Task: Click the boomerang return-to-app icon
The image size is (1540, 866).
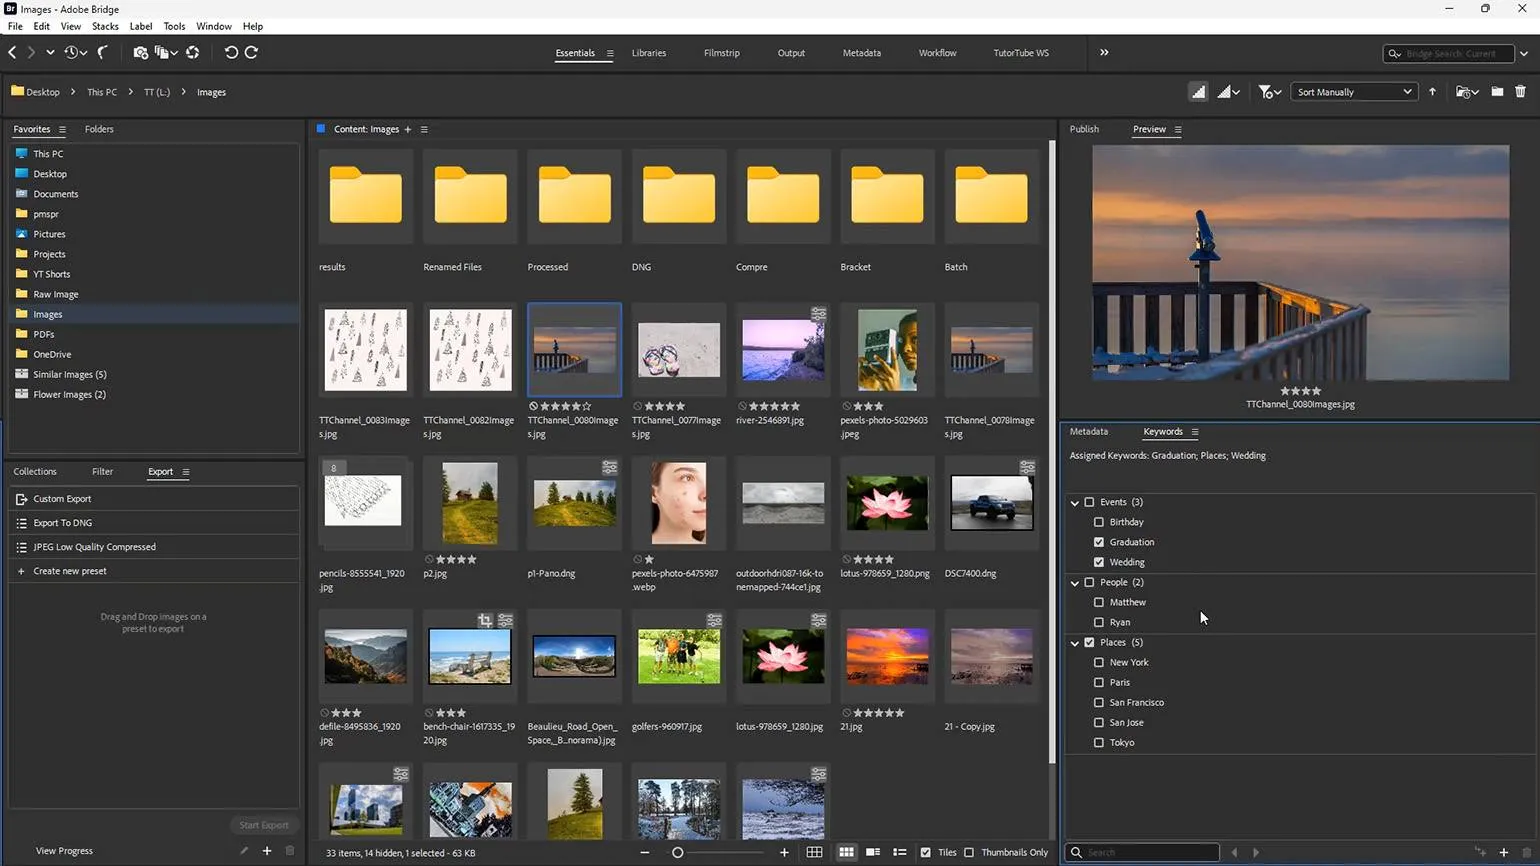Action: [x=103, y=53]
